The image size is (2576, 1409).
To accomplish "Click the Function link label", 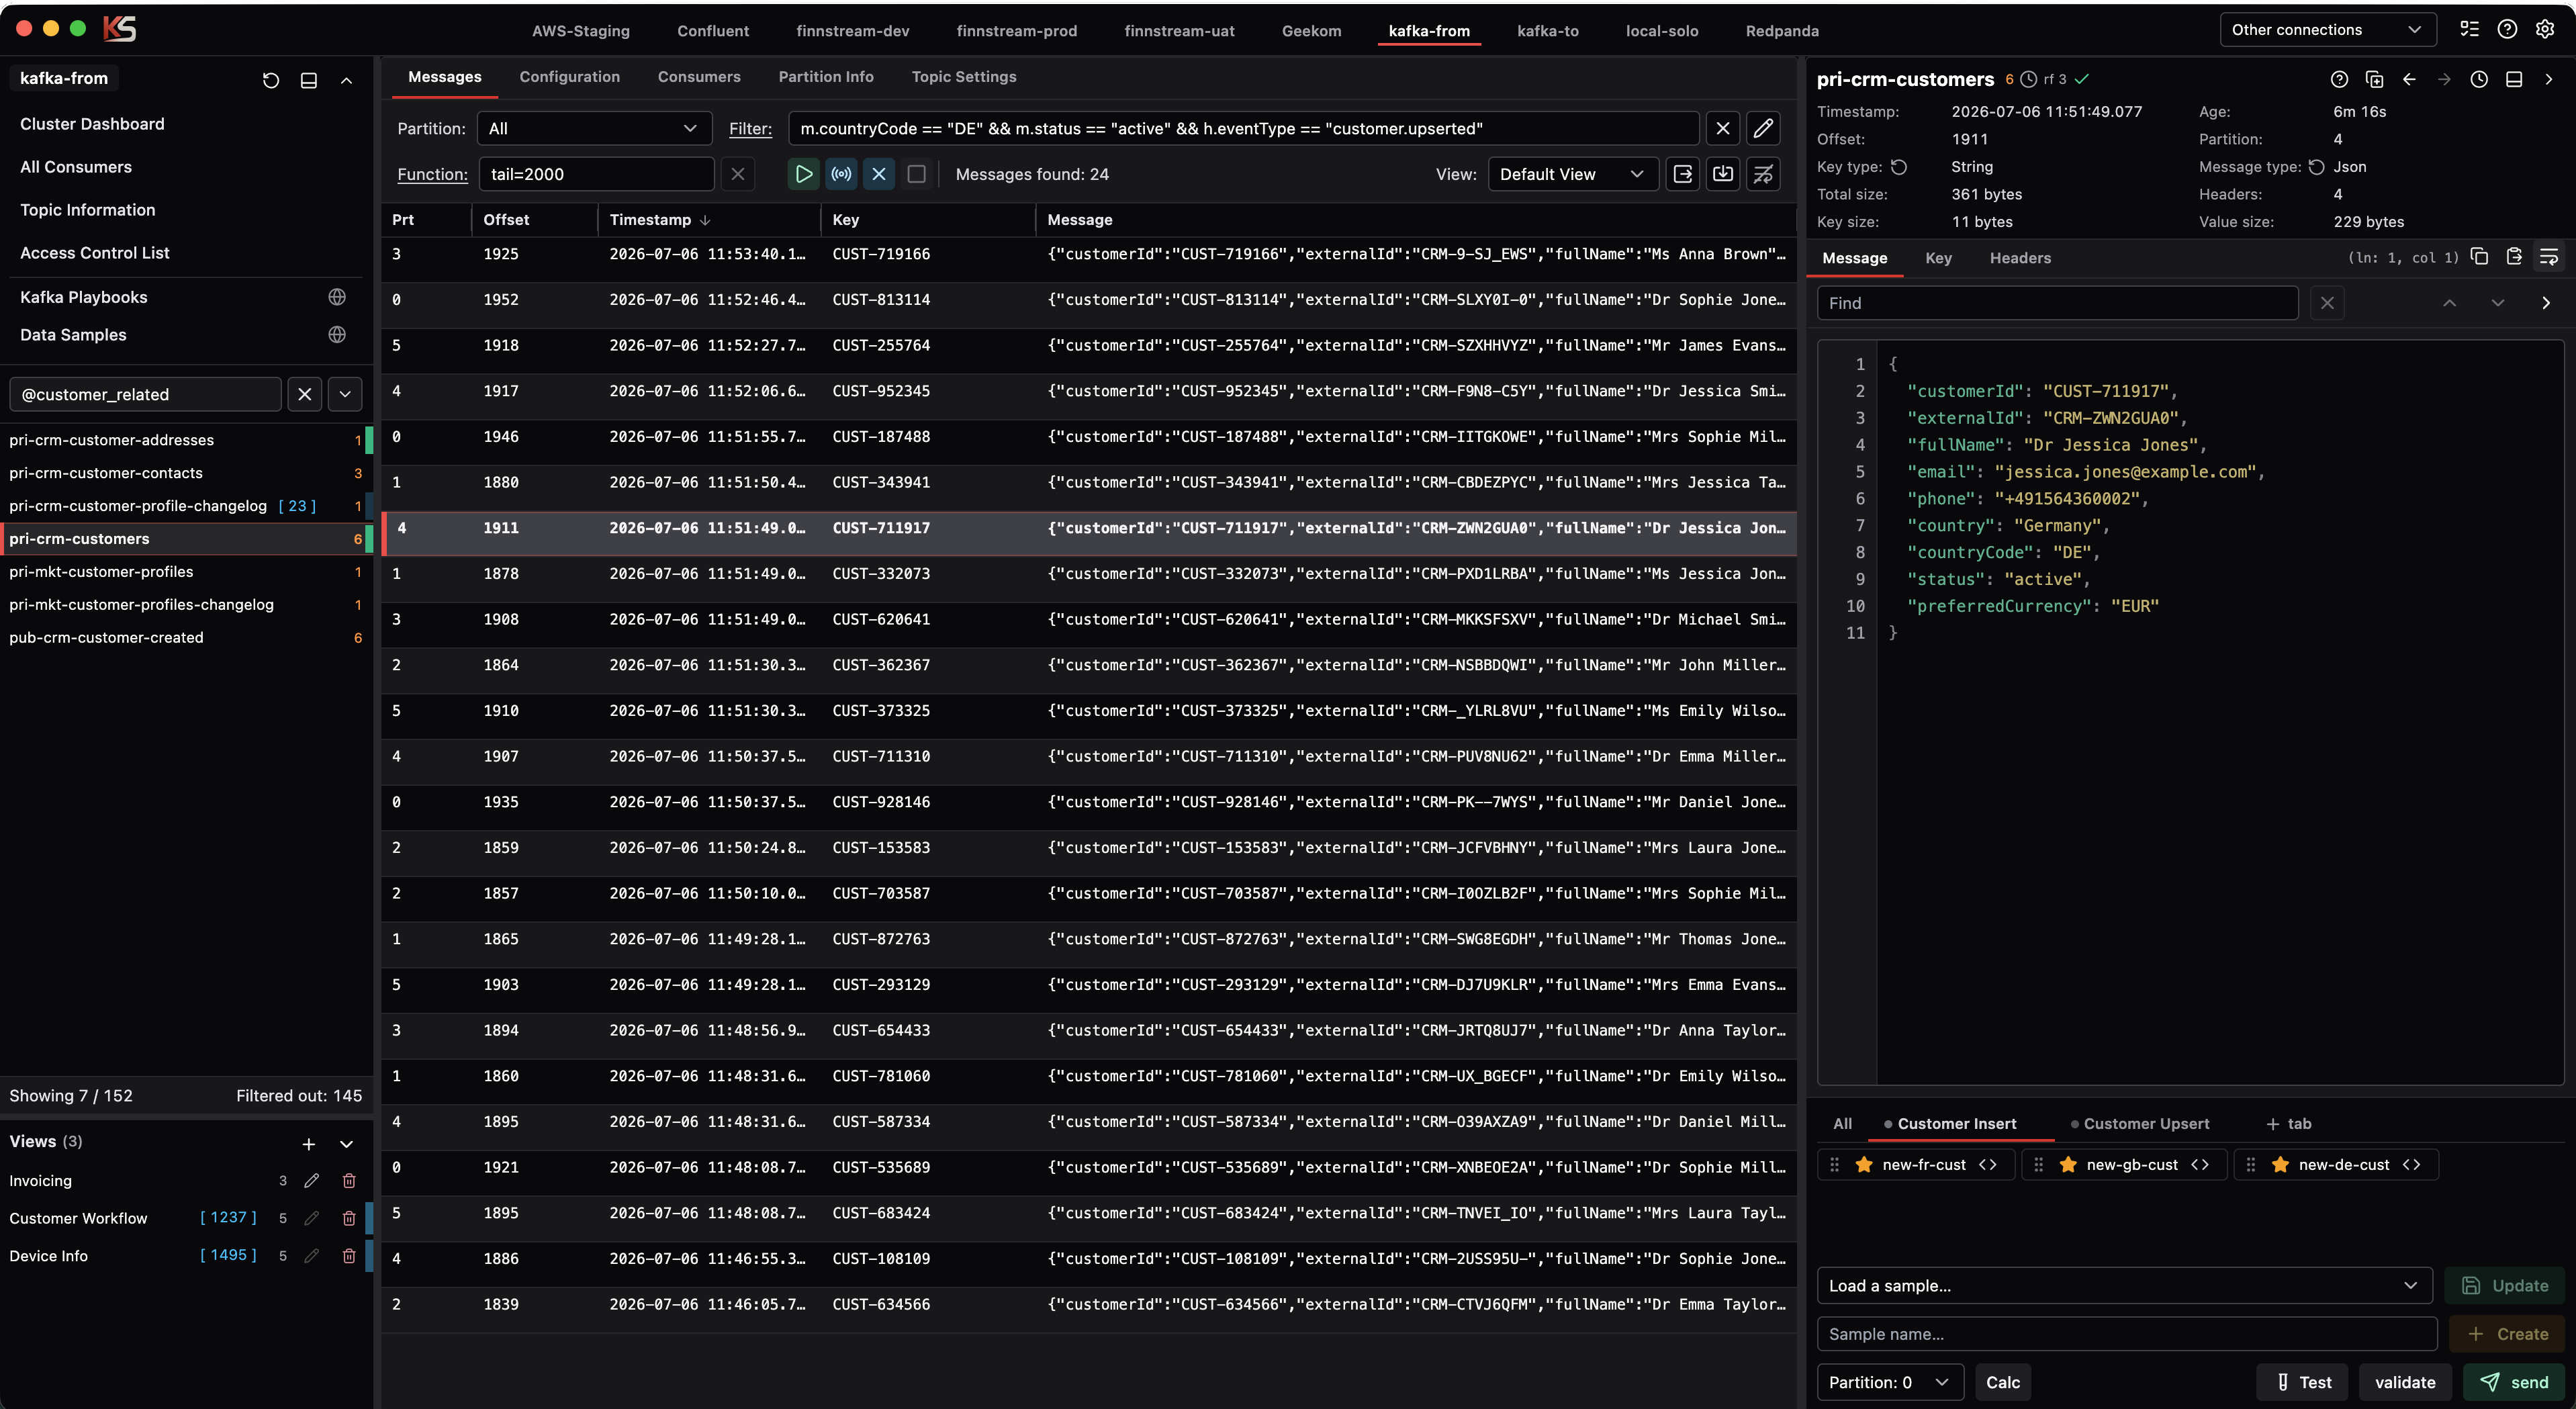I will coord(432,174).
